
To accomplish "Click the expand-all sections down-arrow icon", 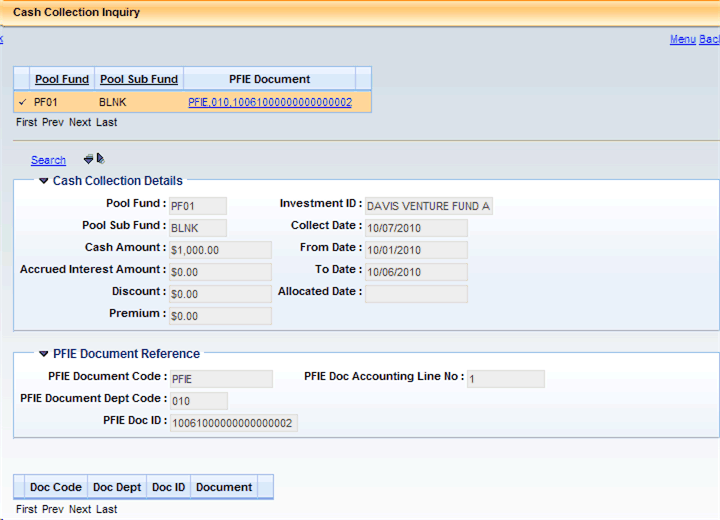I will coord(88,159).
